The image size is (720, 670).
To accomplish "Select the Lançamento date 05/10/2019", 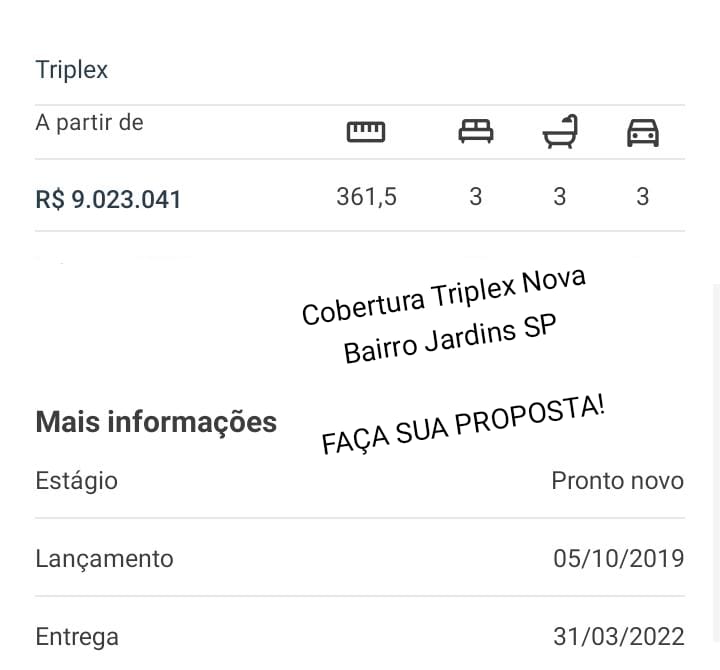I will (x=619, y=559).
